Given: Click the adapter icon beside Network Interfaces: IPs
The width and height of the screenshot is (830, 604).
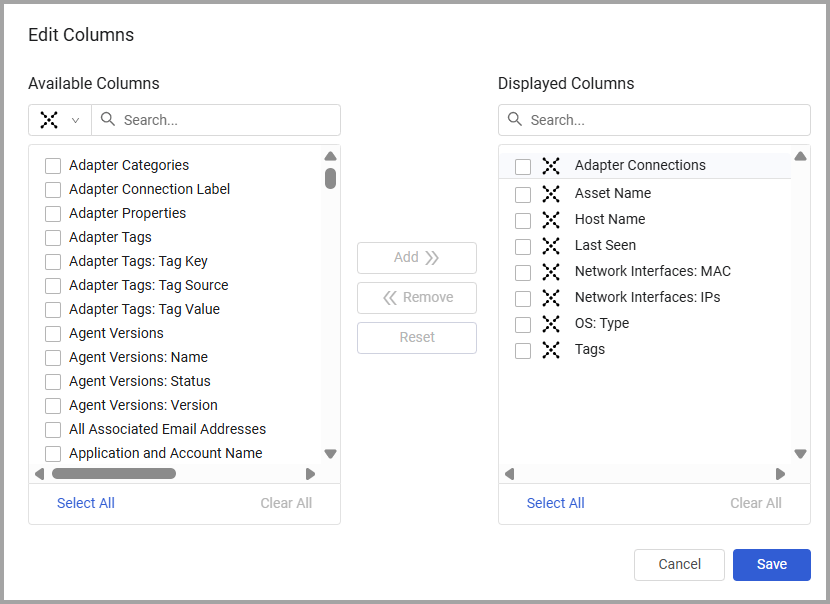Looking at the screenshot, I should point(550,298).
